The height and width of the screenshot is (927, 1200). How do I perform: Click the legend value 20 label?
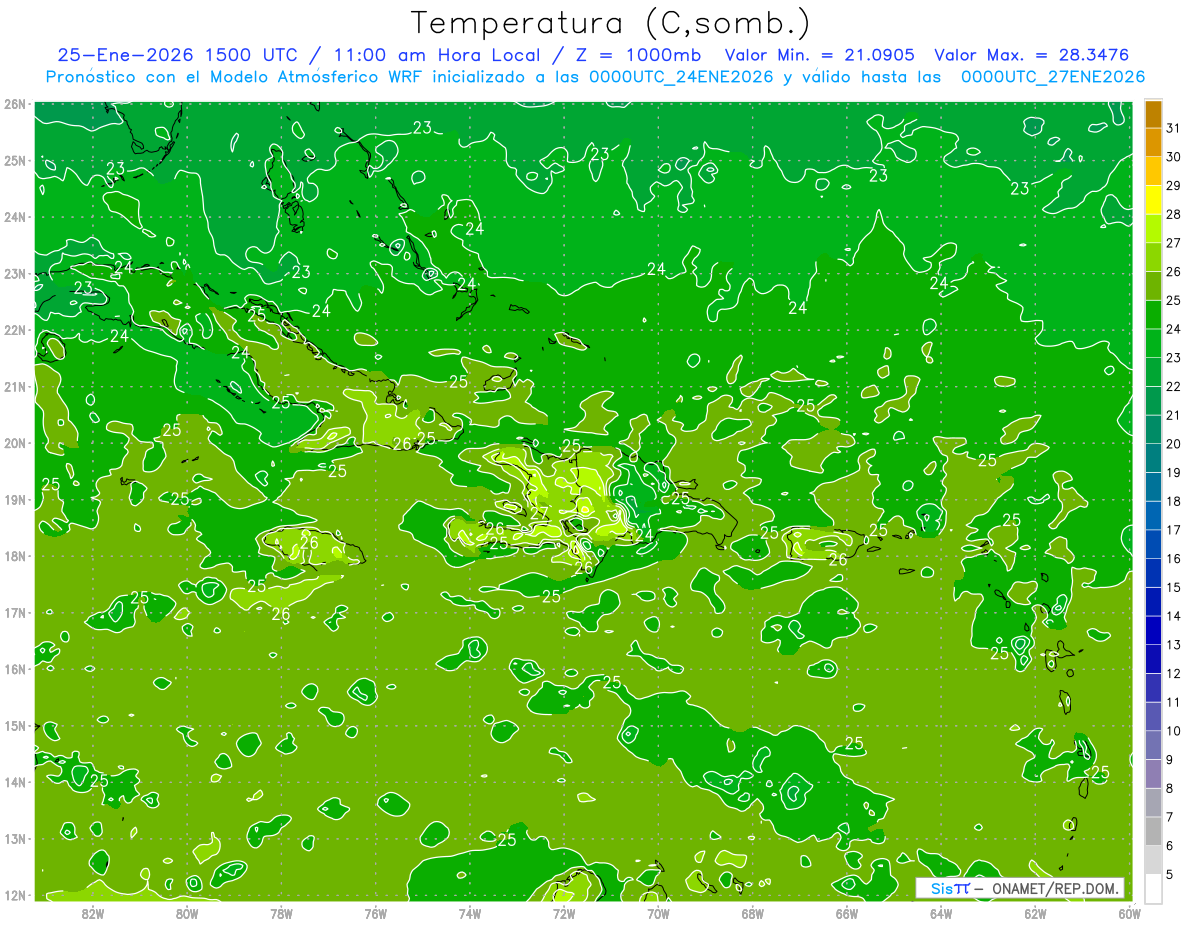(1173, 444)
